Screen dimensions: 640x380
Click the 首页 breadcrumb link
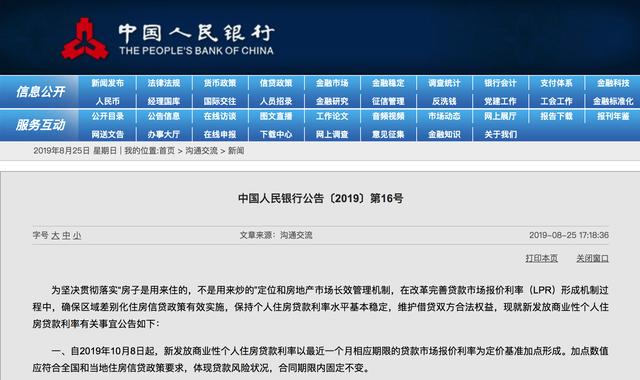(167, 151)
